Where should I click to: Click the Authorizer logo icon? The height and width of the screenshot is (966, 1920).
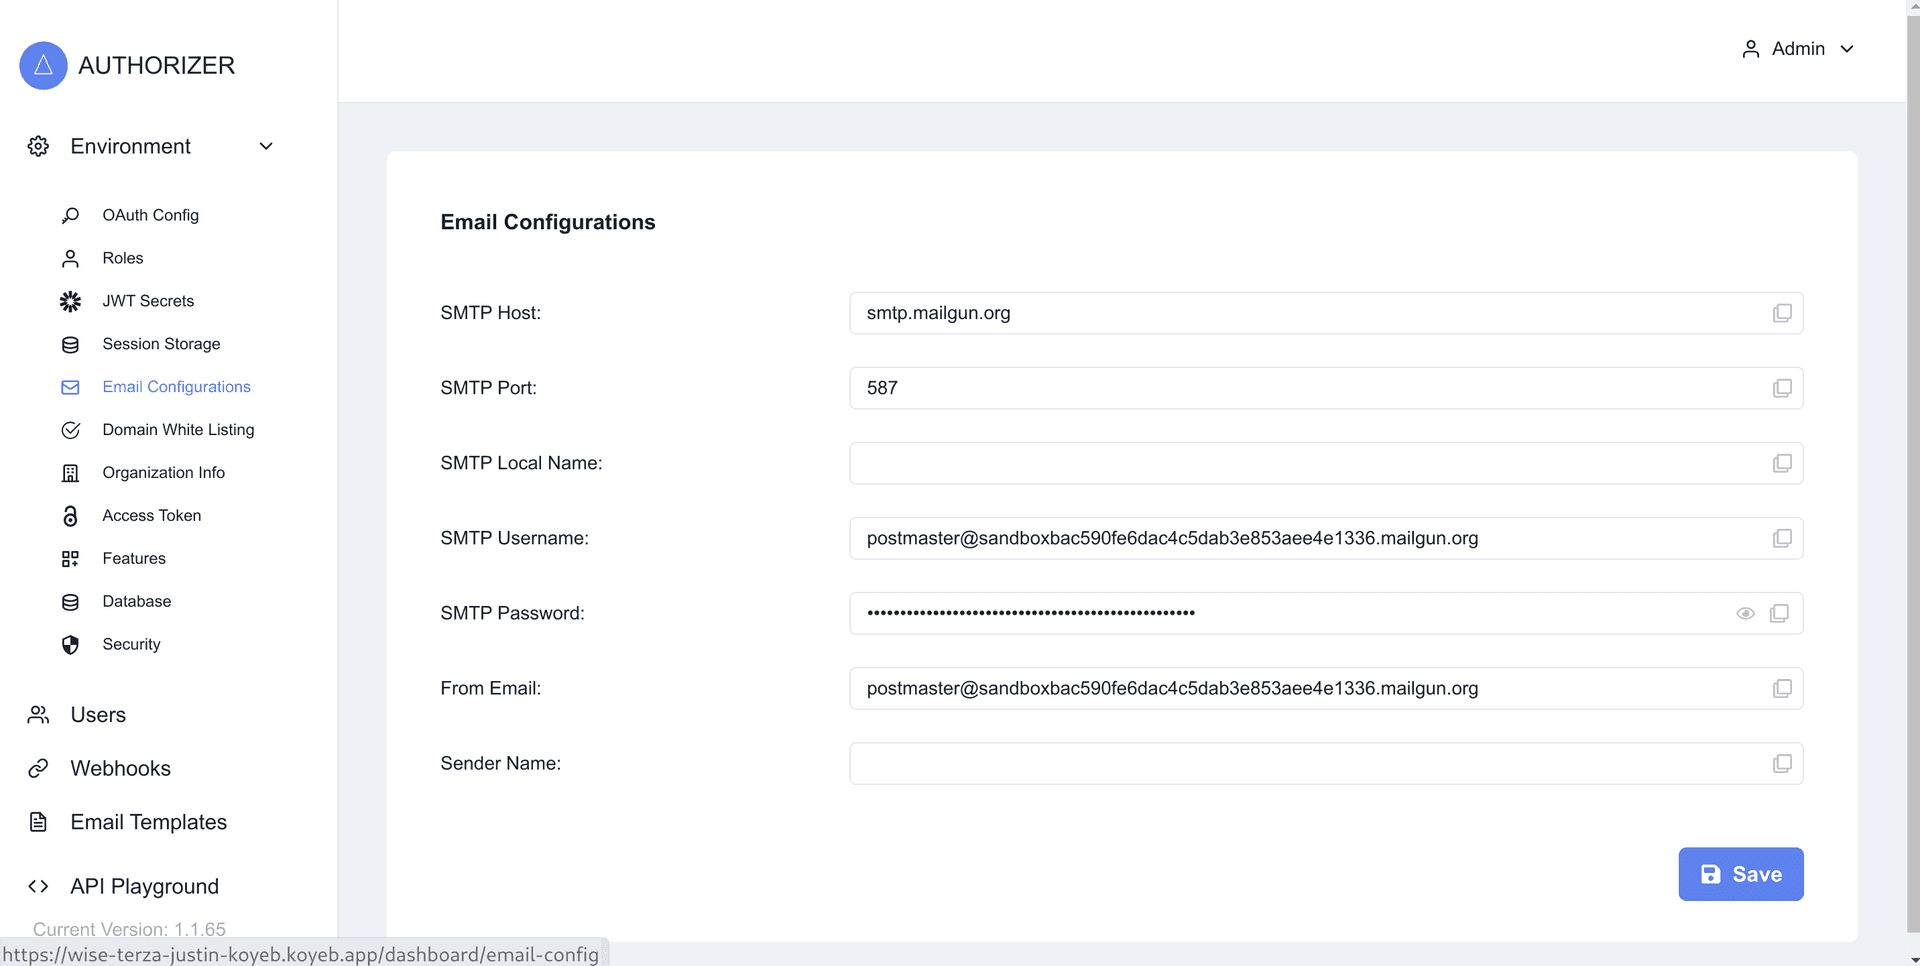click(43, 66)
